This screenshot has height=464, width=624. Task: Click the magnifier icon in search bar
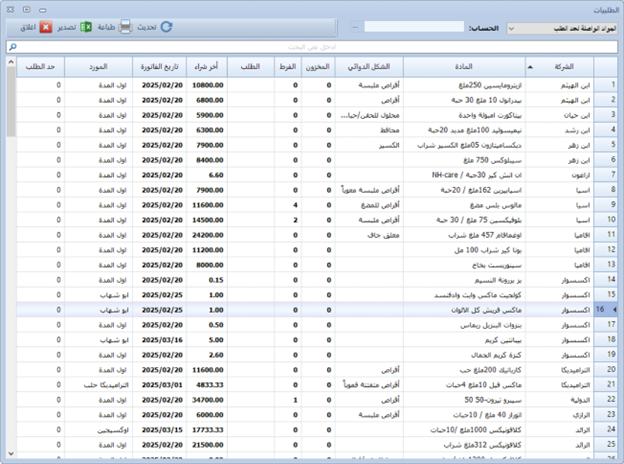[x=13, y=47]
